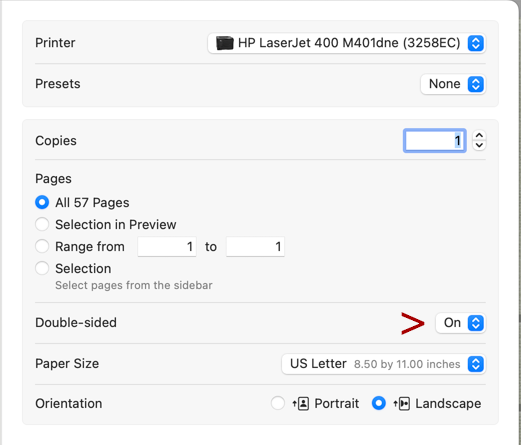The height and width of the screenshot is (445, 521).
Task: Click the Range from start page field
Action: (167, 247)
